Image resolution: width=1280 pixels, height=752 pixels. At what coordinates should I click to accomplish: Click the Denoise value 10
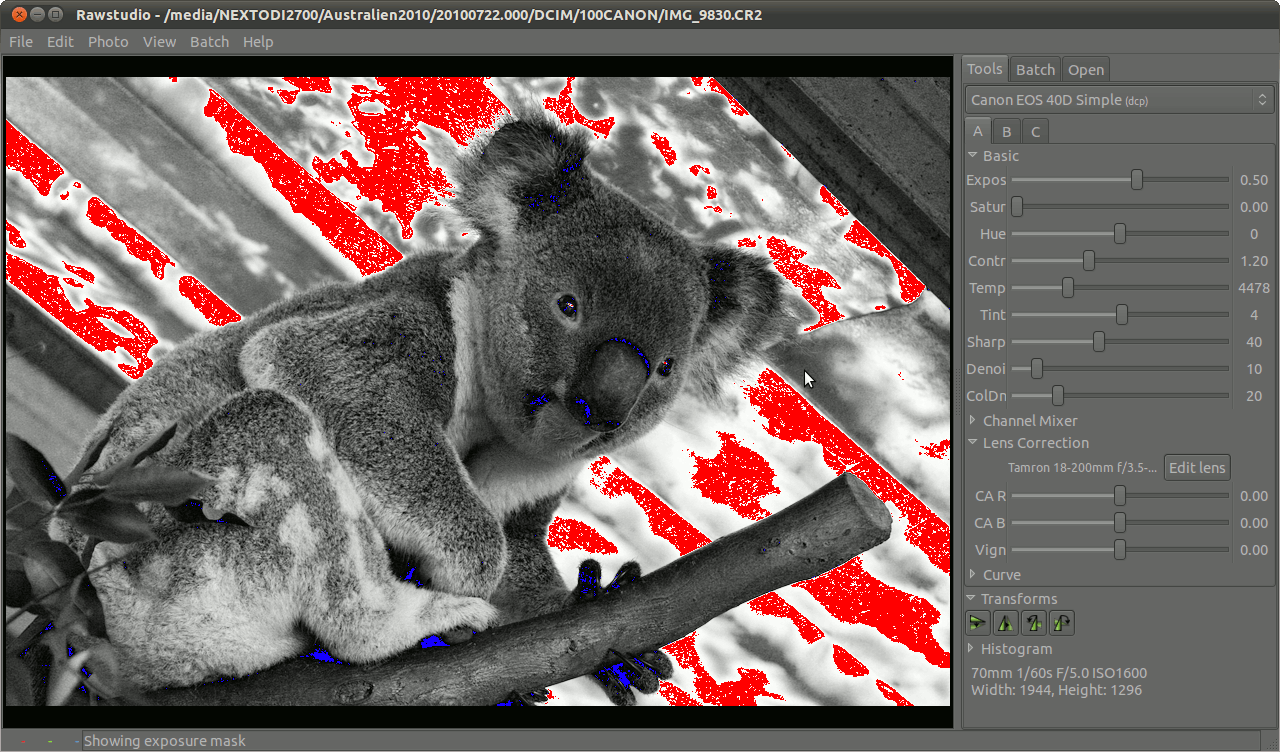coord(1254,369)
